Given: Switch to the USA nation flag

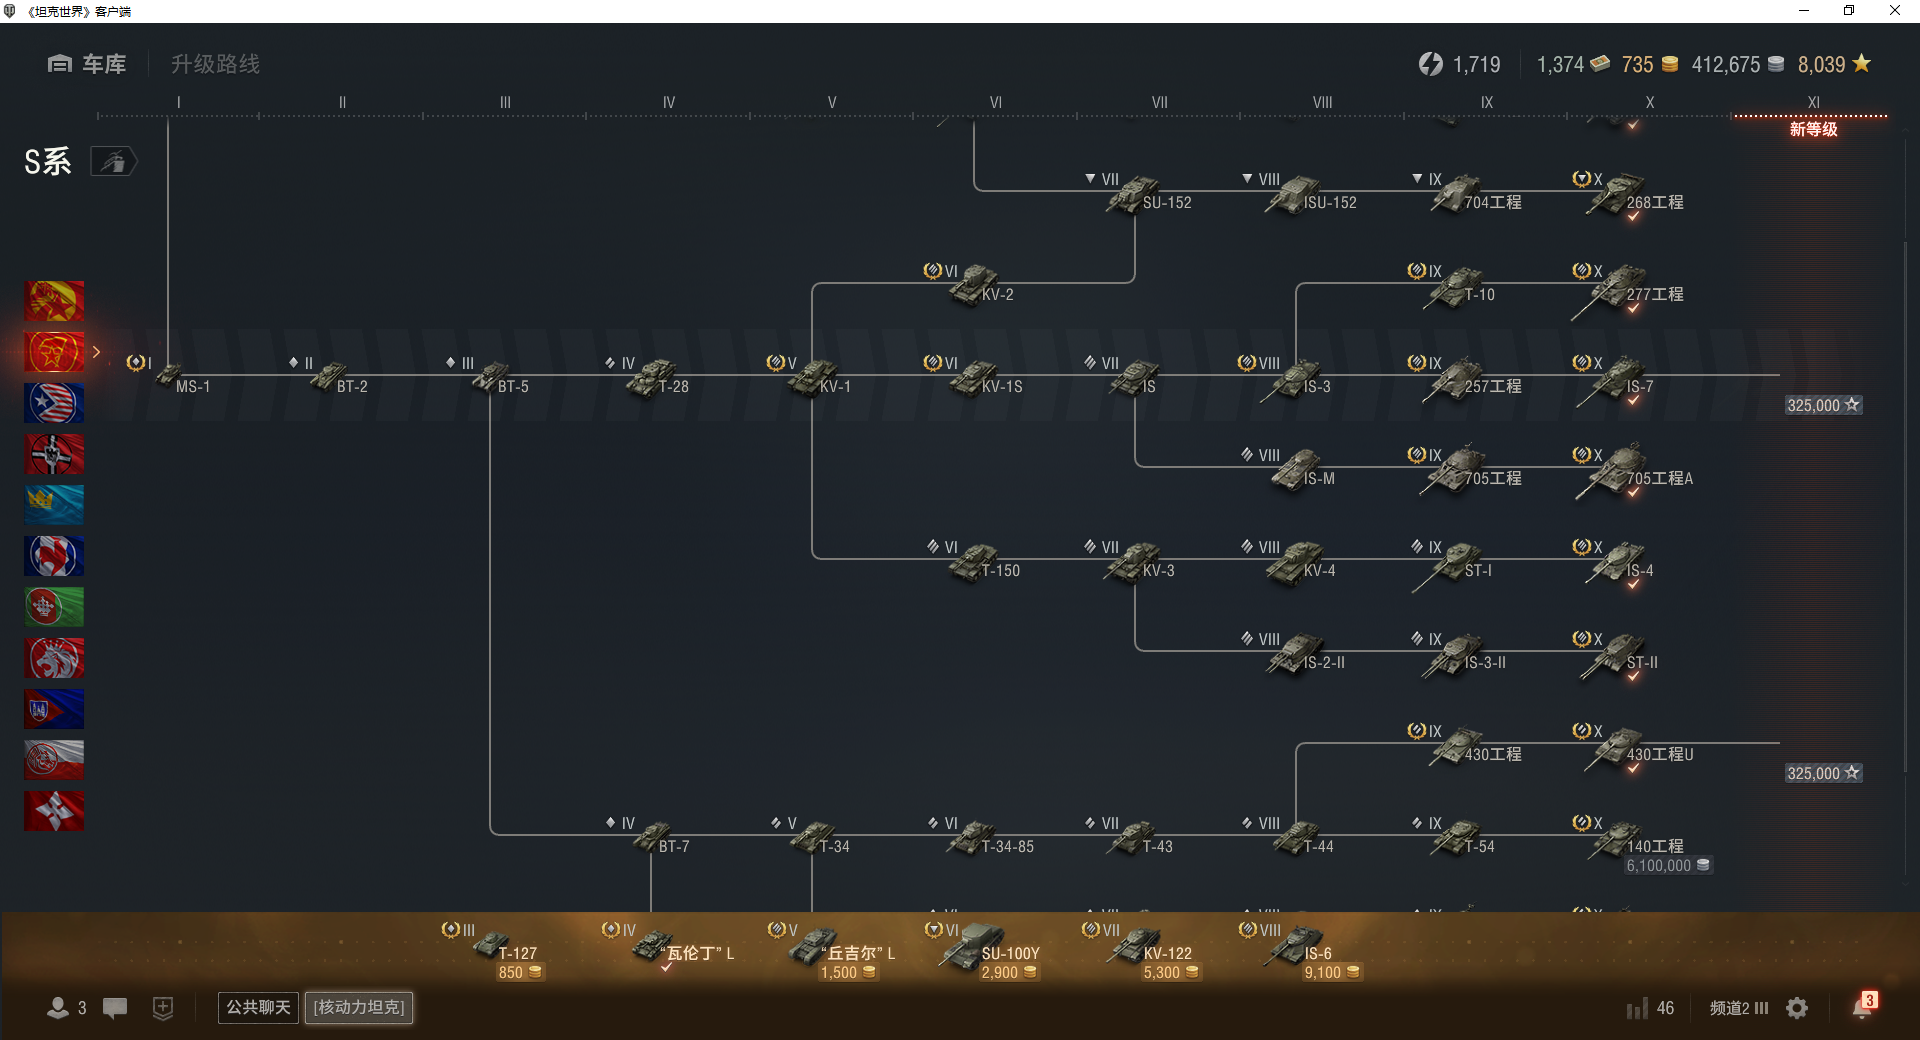Looking at the screenshot, I should coord(54,403).
